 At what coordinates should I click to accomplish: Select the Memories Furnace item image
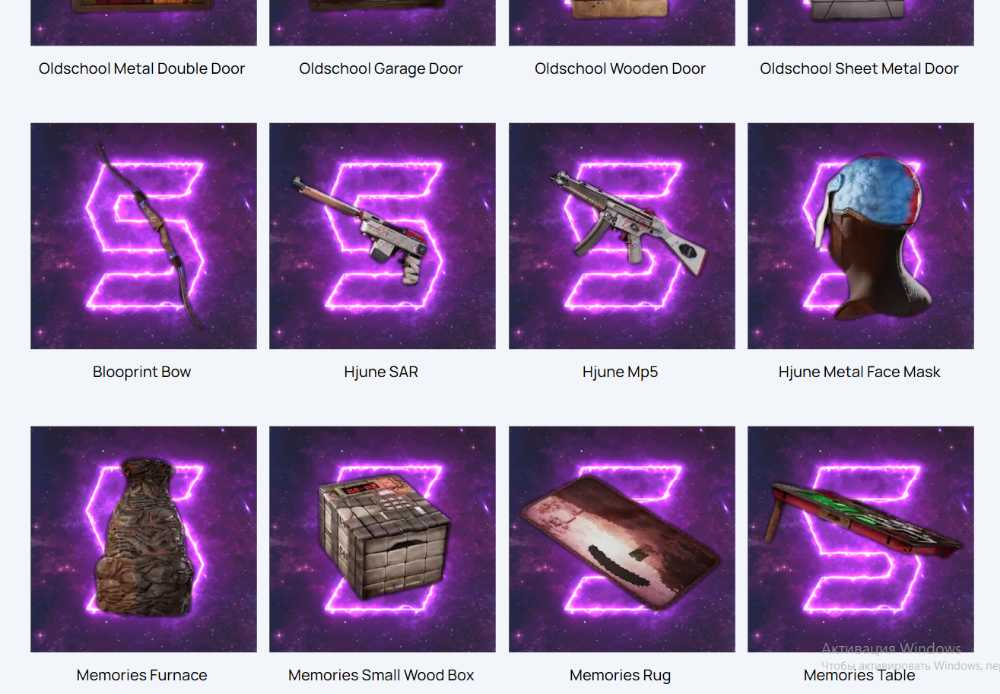[143, 539]
